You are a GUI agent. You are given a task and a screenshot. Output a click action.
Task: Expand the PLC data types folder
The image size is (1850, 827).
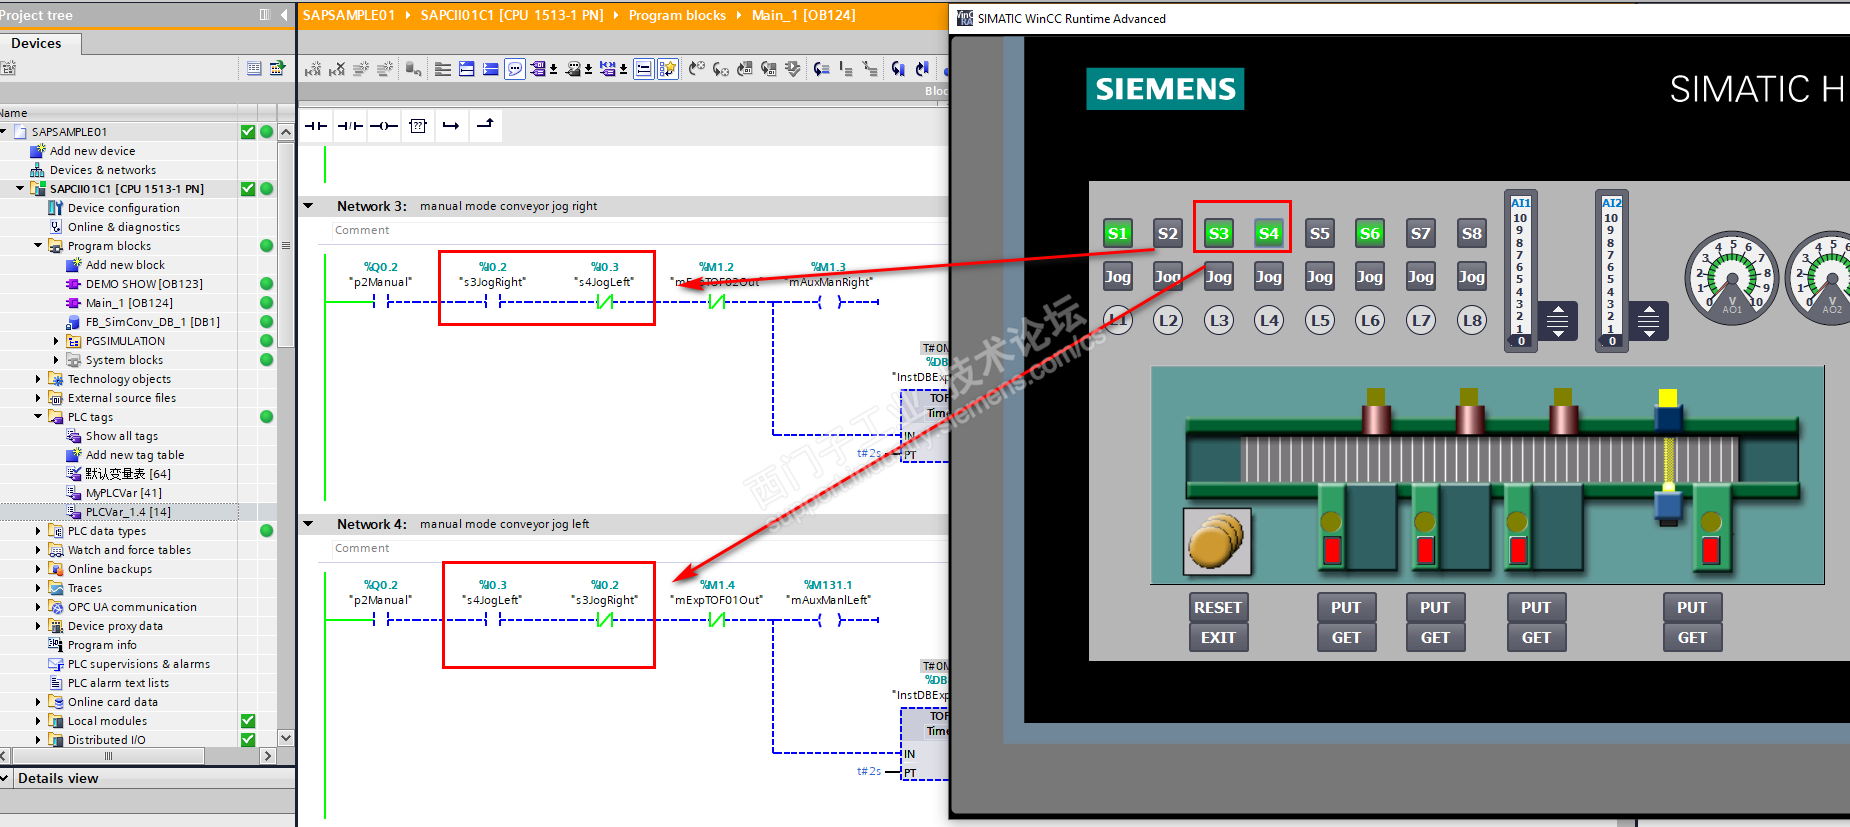click(38, 531)
